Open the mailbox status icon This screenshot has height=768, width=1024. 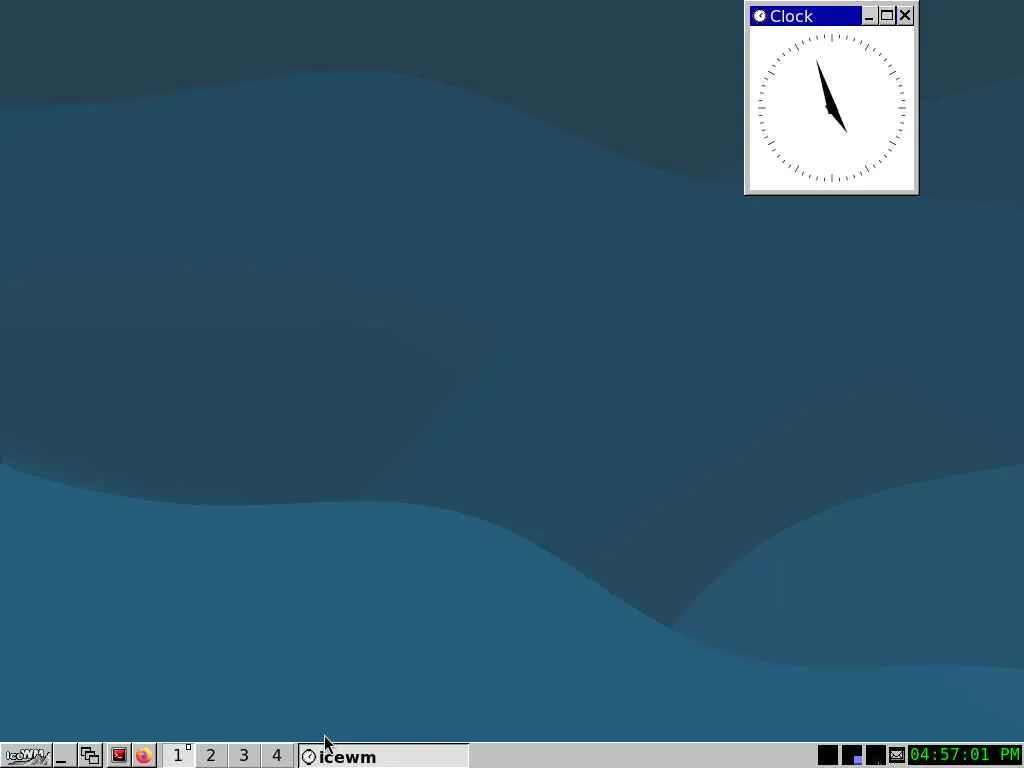pos(897,756)
